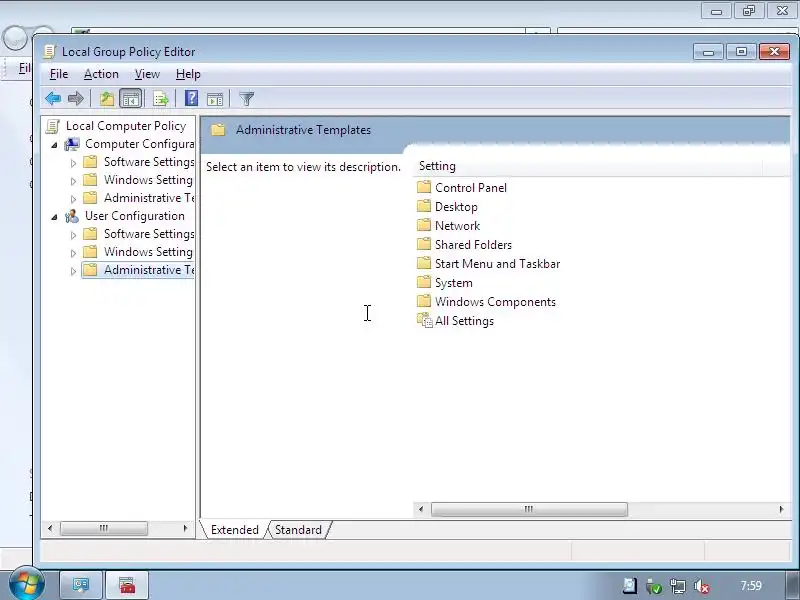Viewport: 800px width, 600px height.
Task: Open Help via the question mark icon
Action: [191, 98]
